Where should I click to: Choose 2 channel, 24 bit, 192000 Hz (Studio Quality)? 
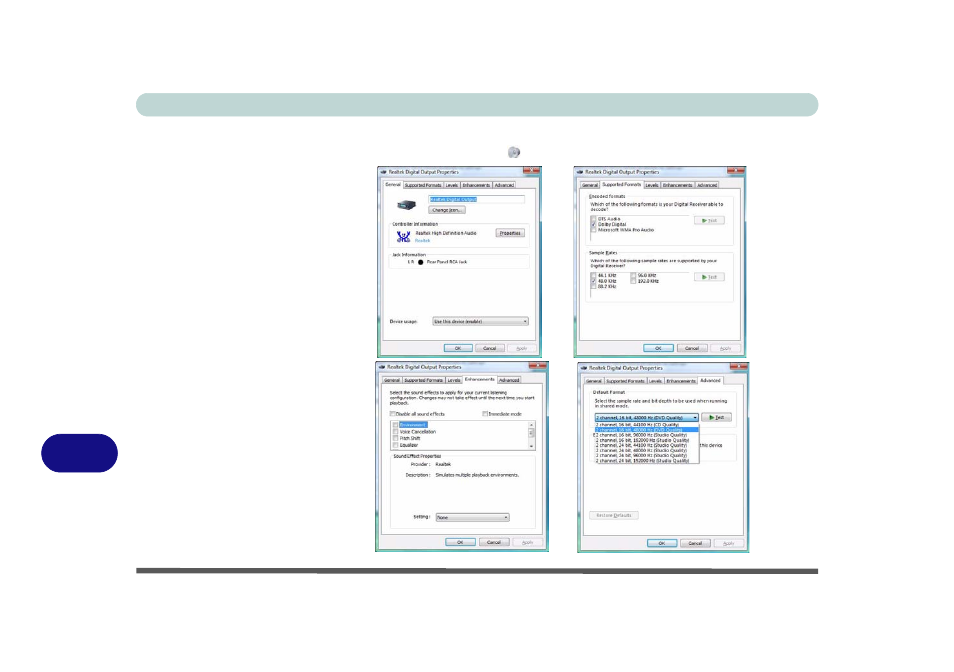646,461
